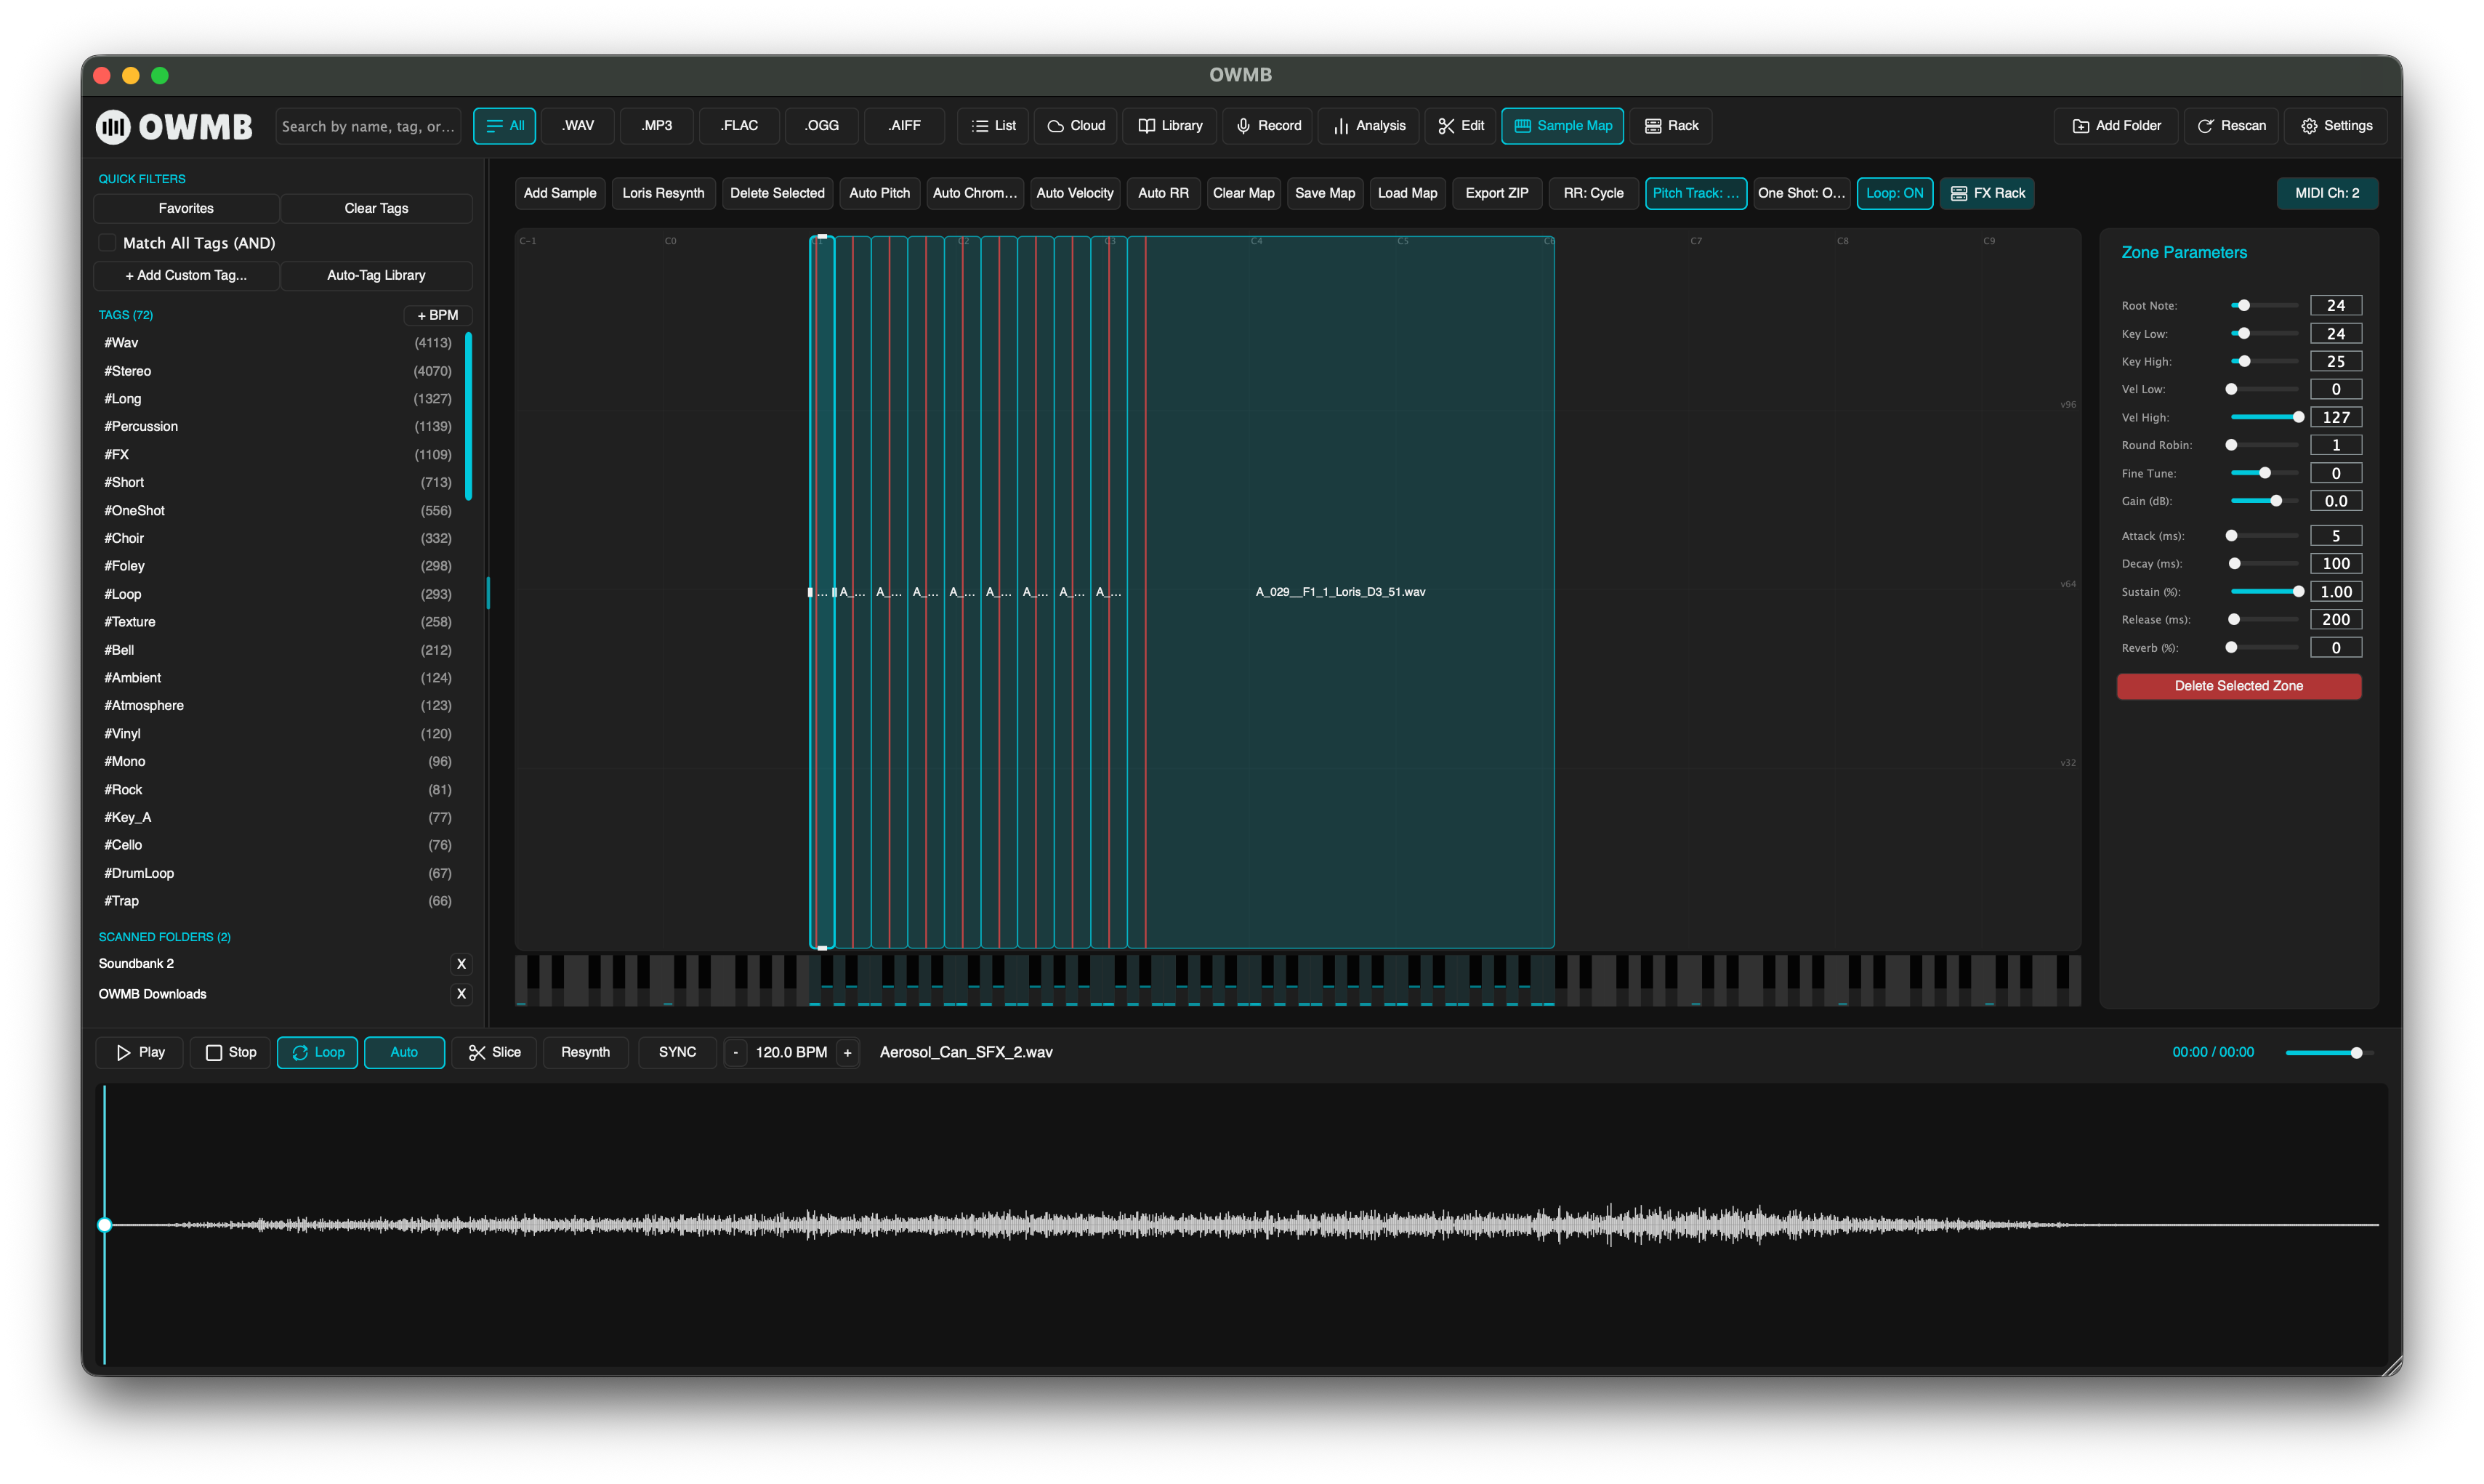This screenshot has height=1484, width=2484.
Task: Adjust the Root Note slider
Action: pos(2264,306)
